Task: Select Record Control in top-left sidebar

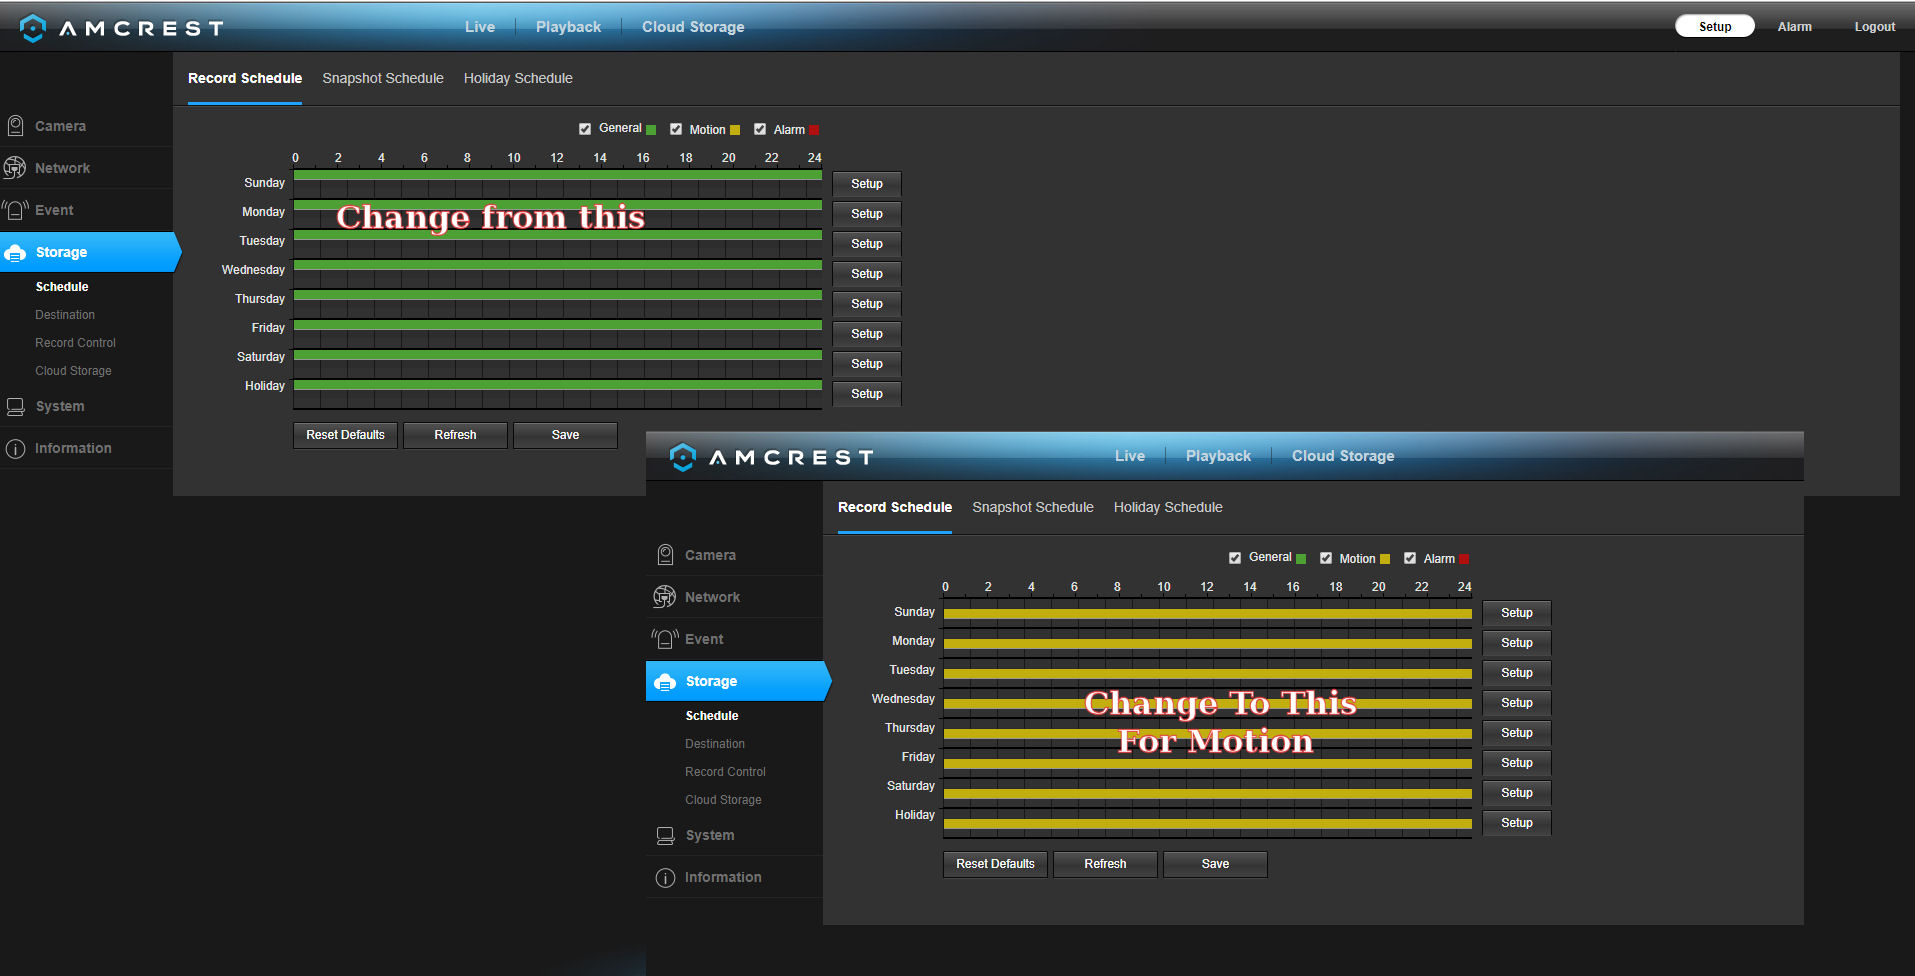Action: [x=75, y=343]
